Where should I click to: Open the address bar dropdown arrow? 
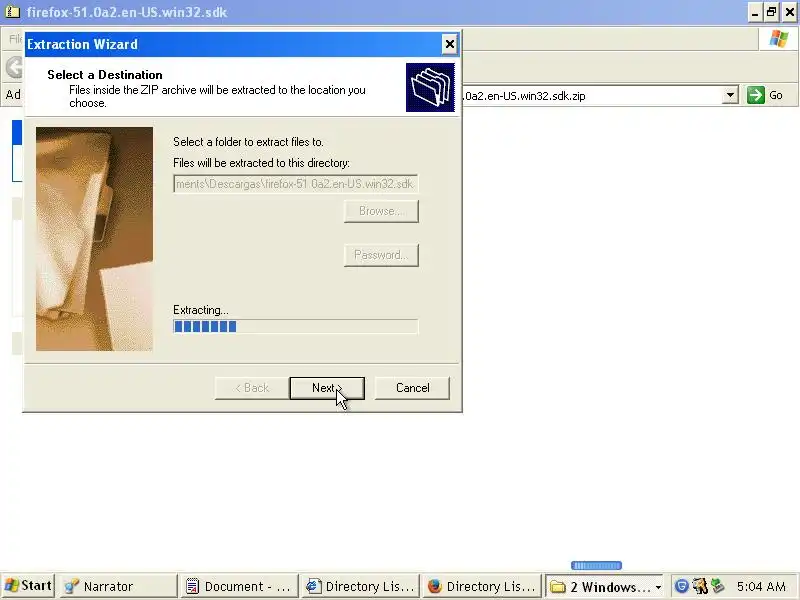[730, 95]
